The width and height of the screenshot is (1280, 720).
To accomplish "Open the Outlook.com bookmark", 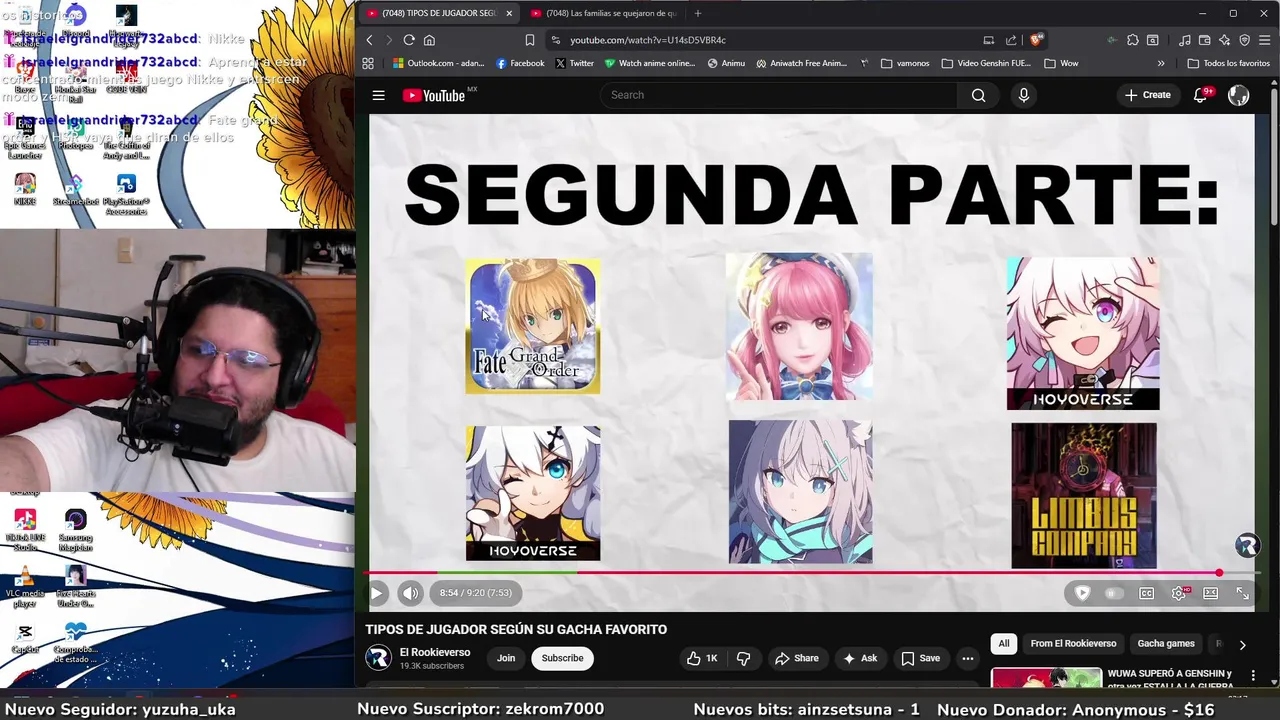I will [x=438, y=63].
